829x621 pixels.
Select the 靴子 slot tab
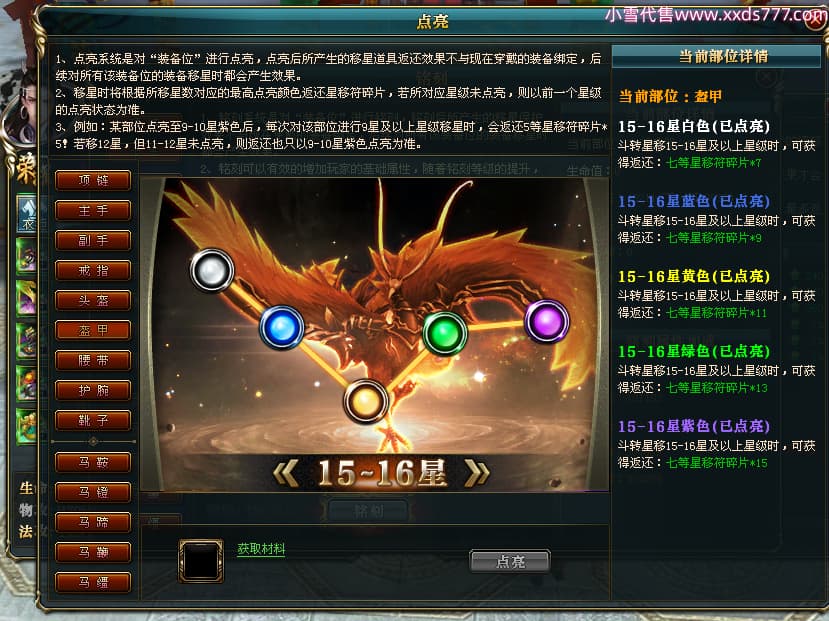coord(93,421)
